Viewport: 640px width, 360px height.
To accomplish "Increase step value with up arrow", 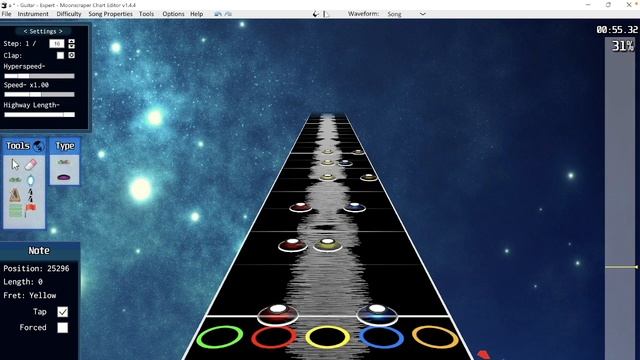I will tap(71, 41).
